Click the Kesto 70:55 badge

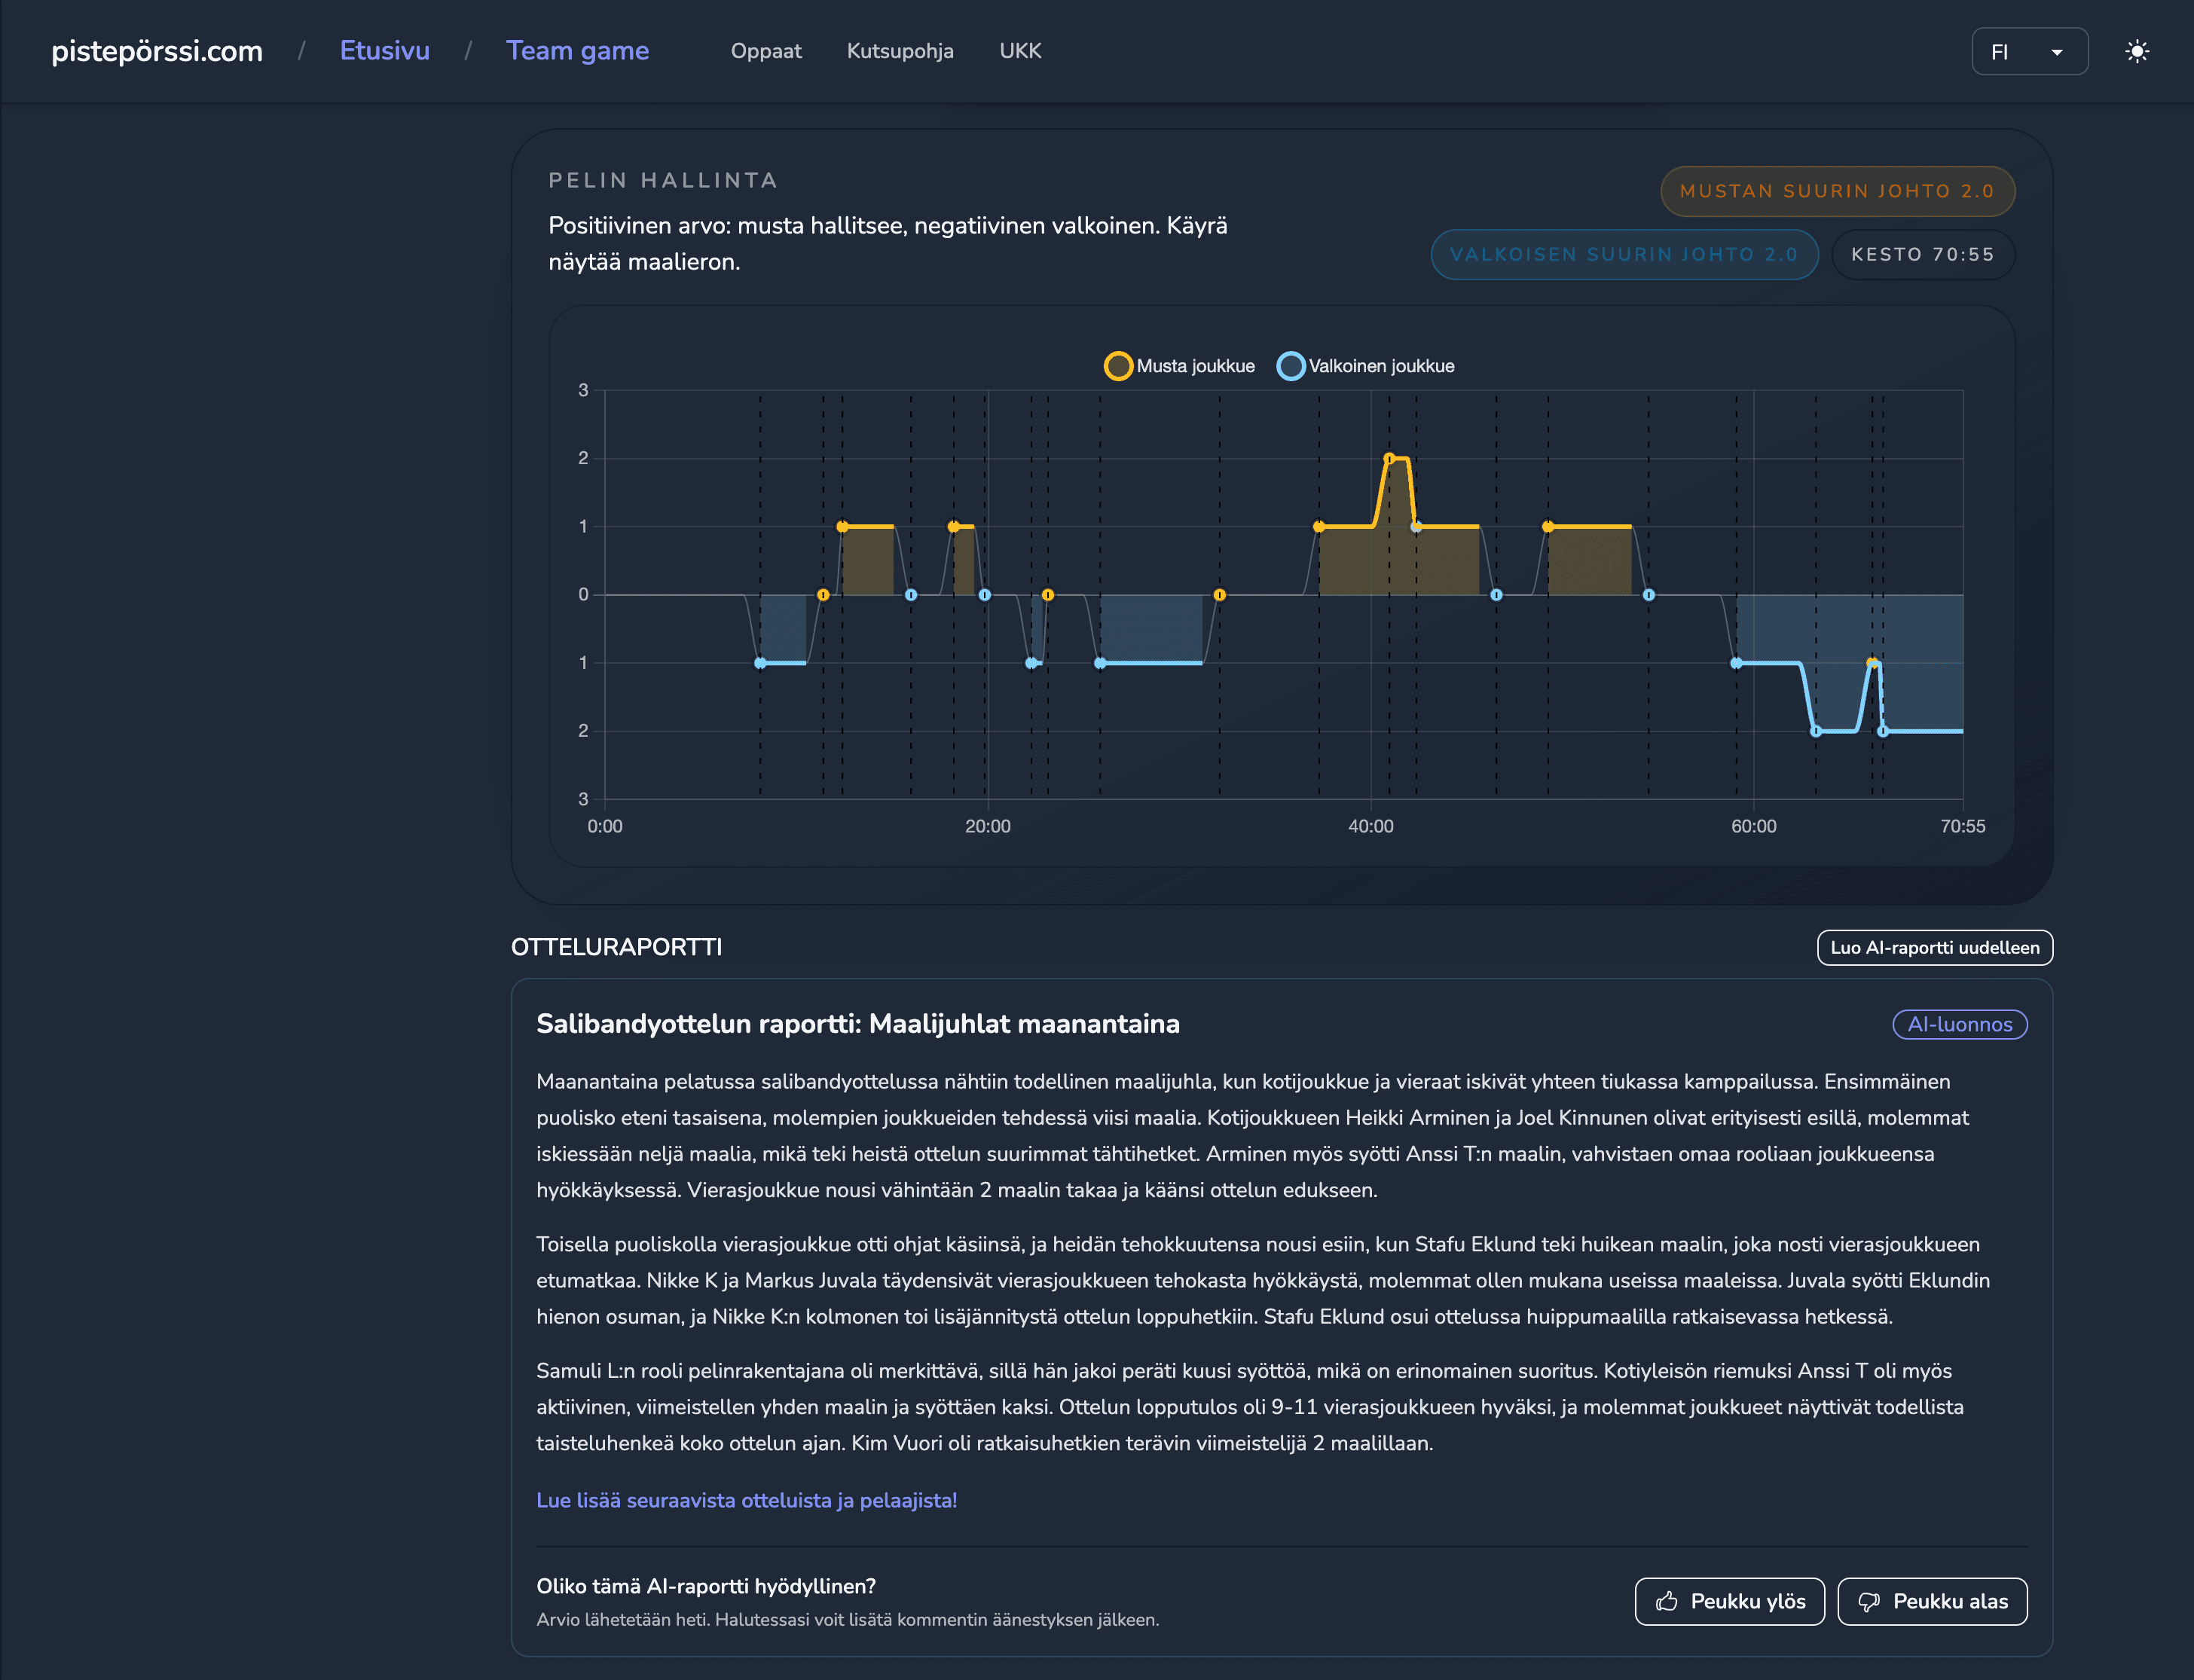click(1921, 254)
